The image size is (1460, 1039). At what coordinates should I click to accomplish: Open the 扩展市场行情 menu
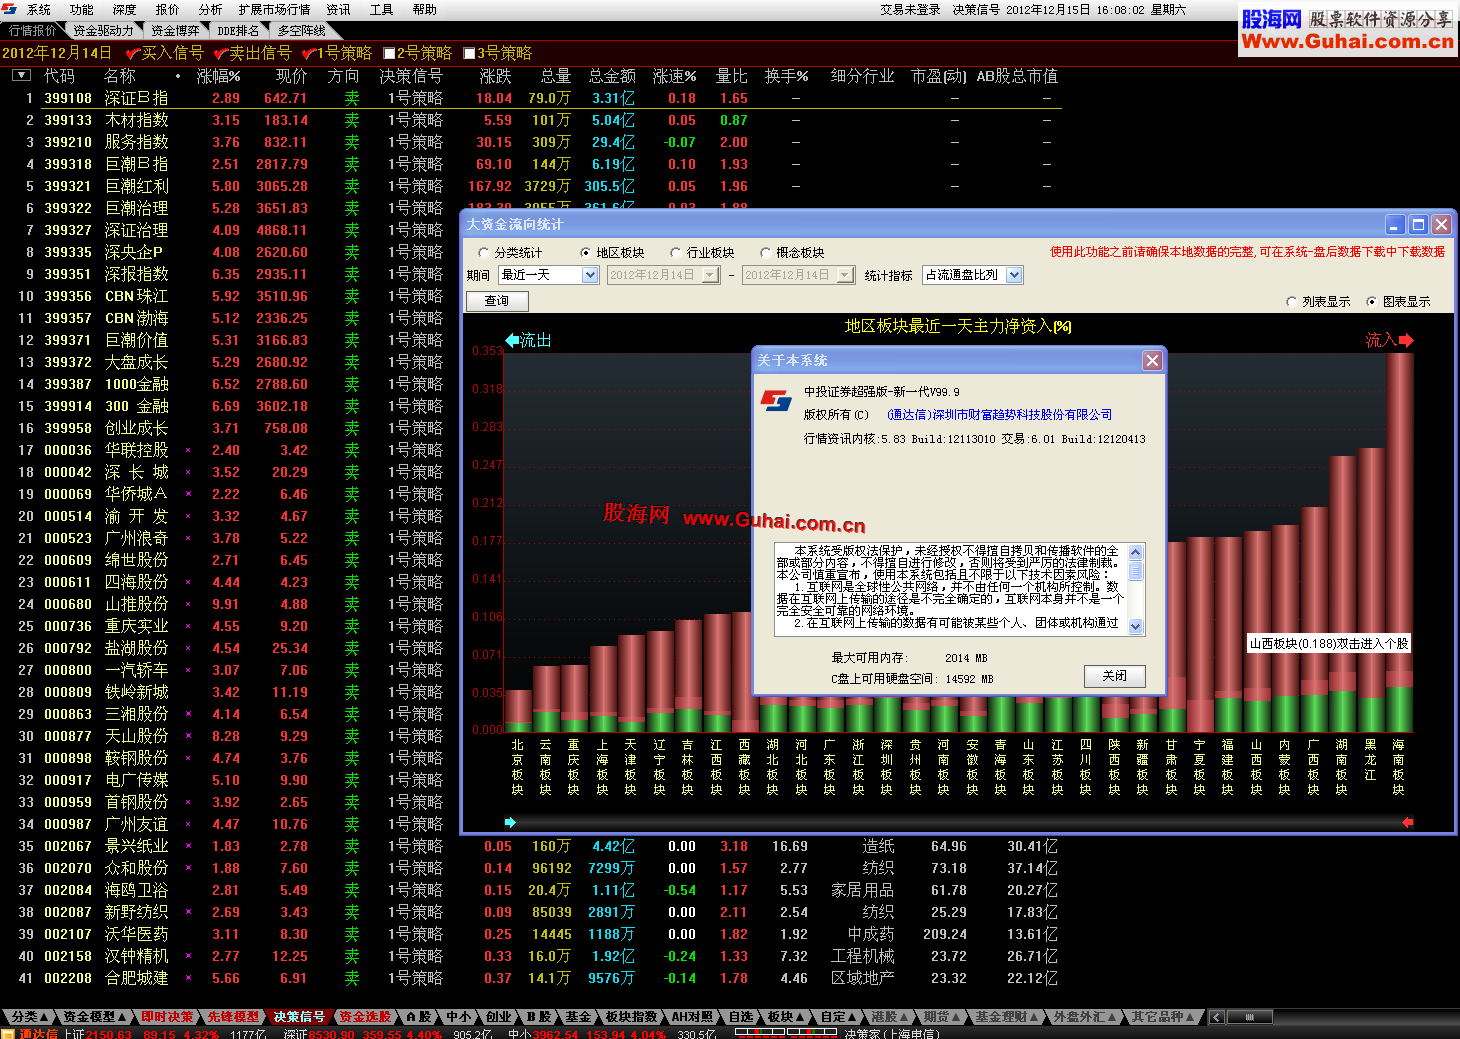click(274, 10)
